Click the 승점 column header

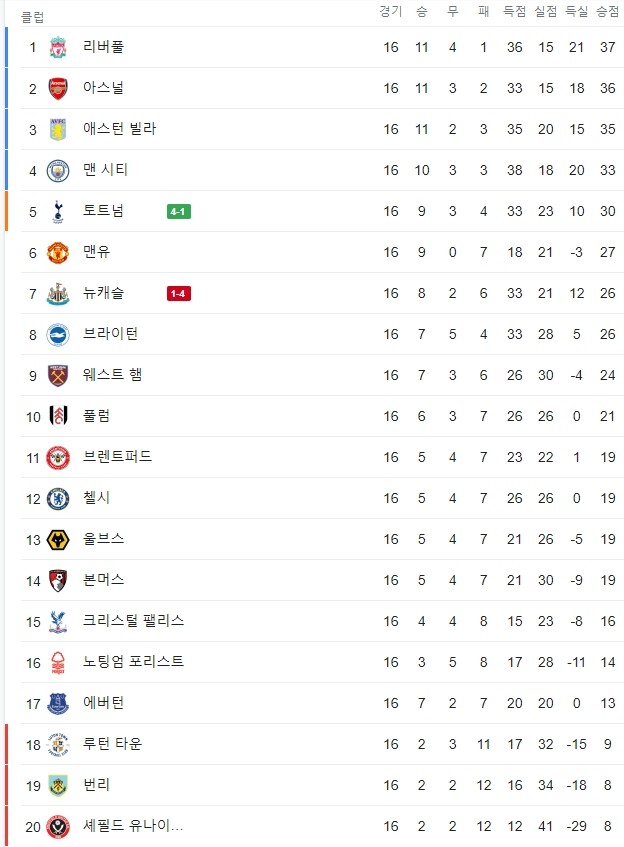pos(608,11)
